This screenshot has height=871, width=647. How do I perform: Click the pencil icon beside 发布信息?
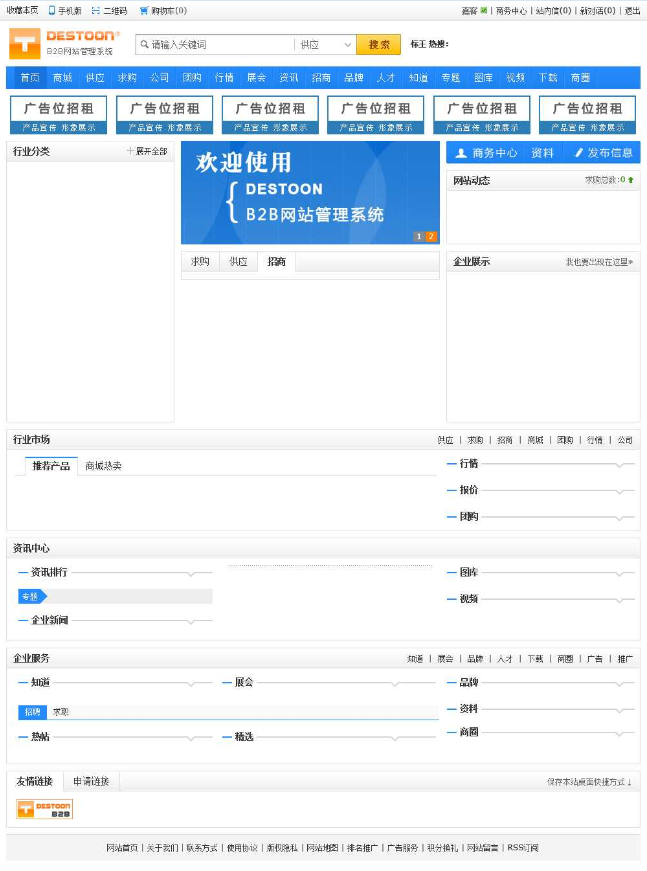pos(579,153)
